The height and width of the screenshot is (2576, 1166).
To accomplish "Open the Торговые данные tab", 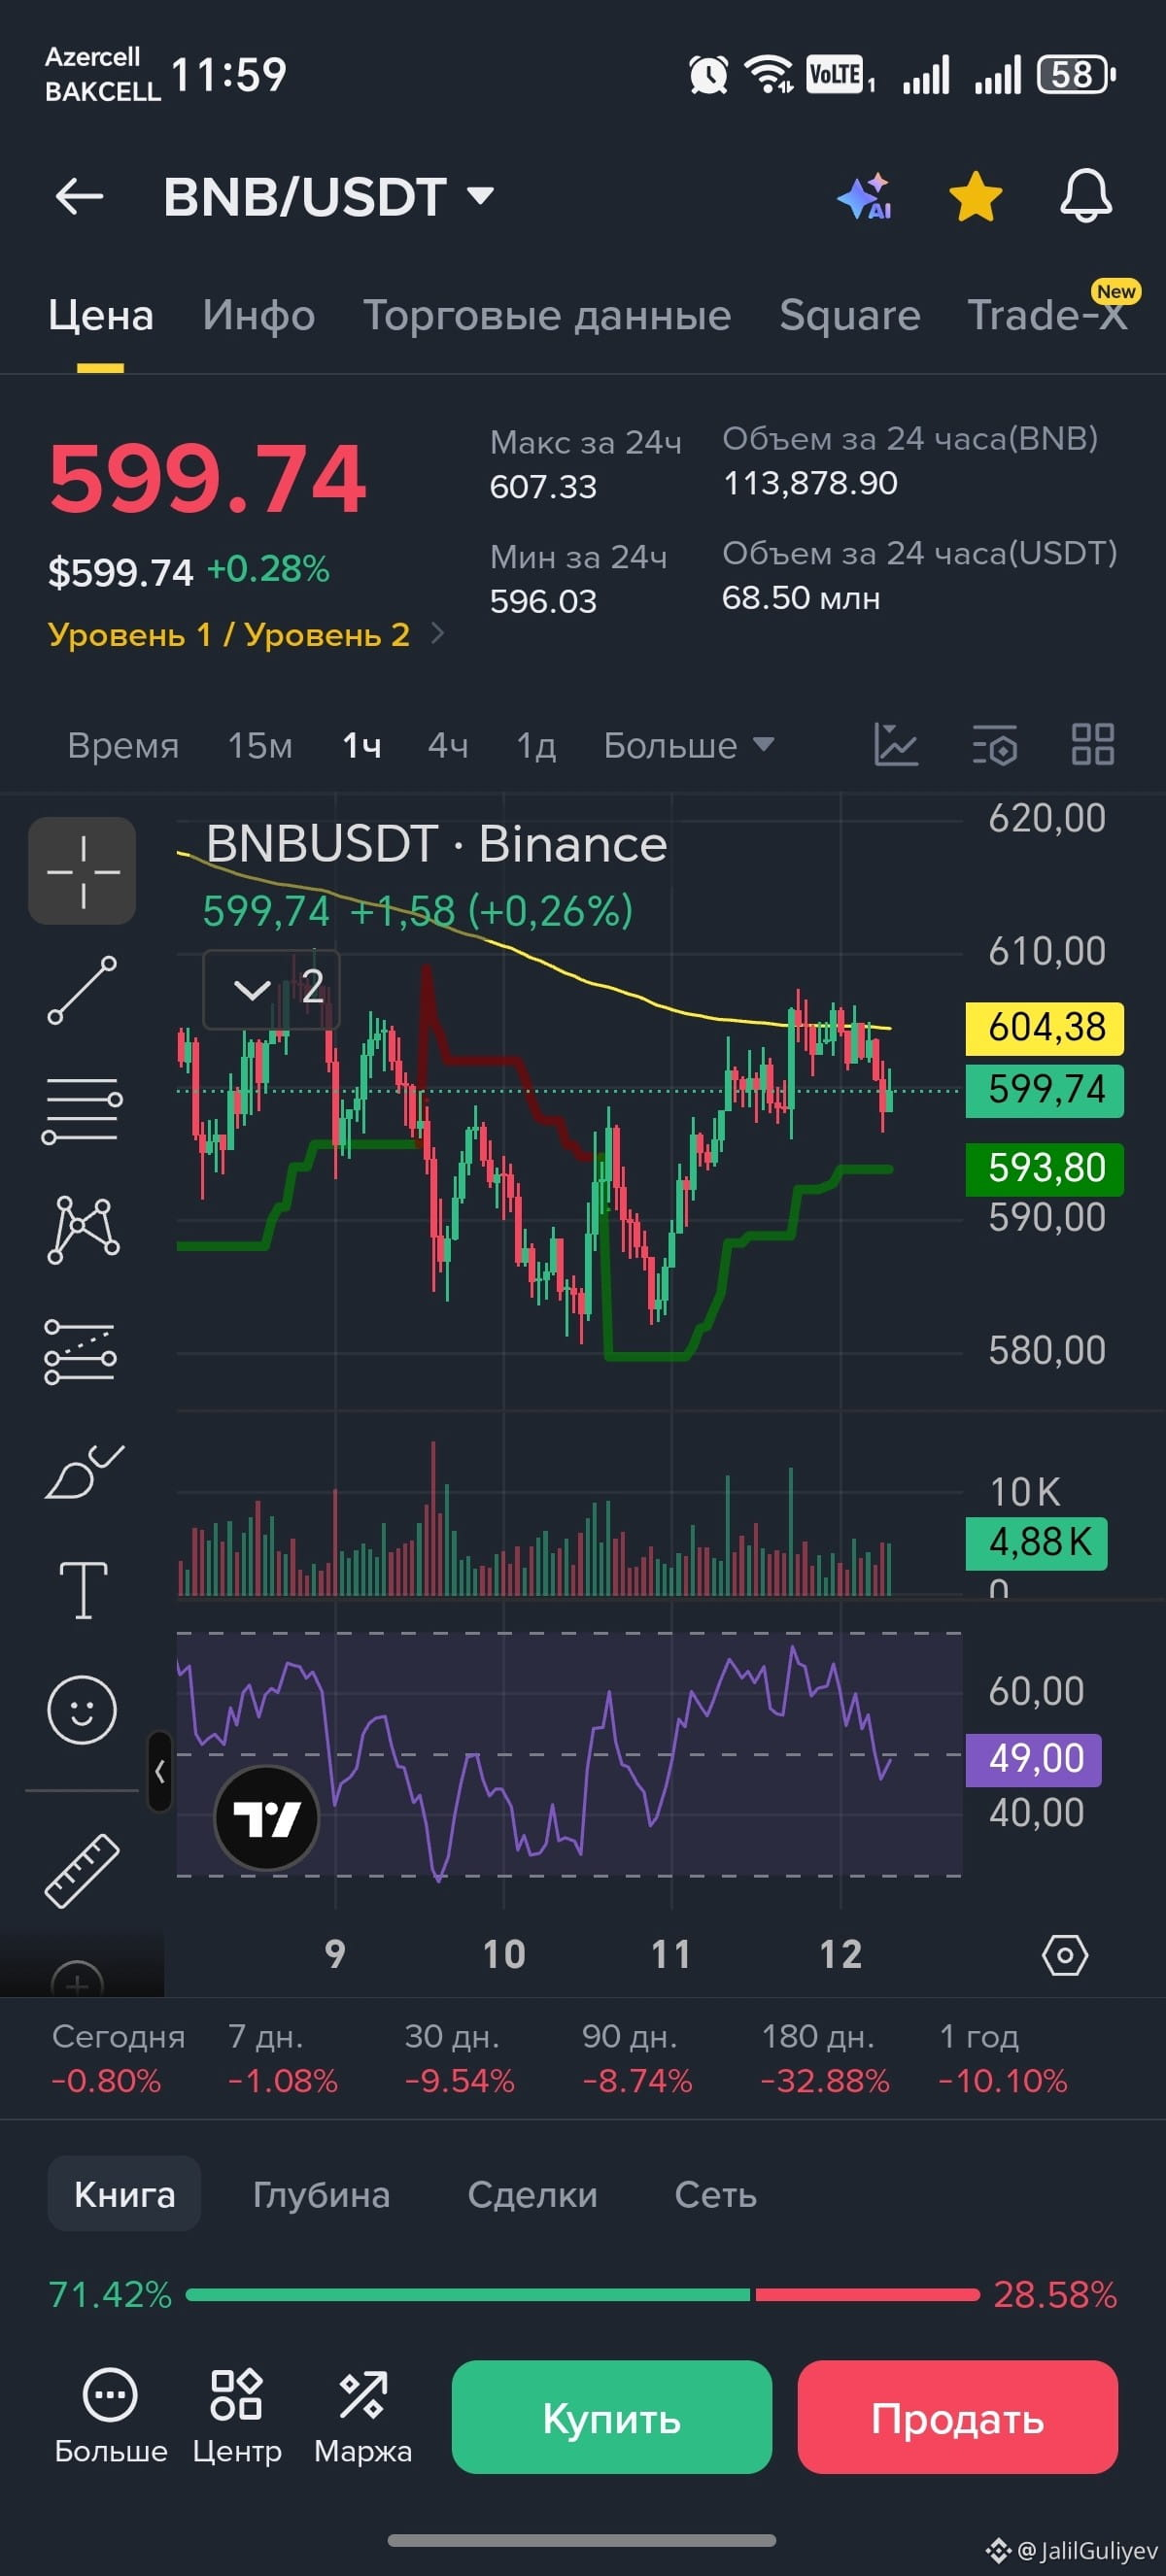I will tap(547, 316).
